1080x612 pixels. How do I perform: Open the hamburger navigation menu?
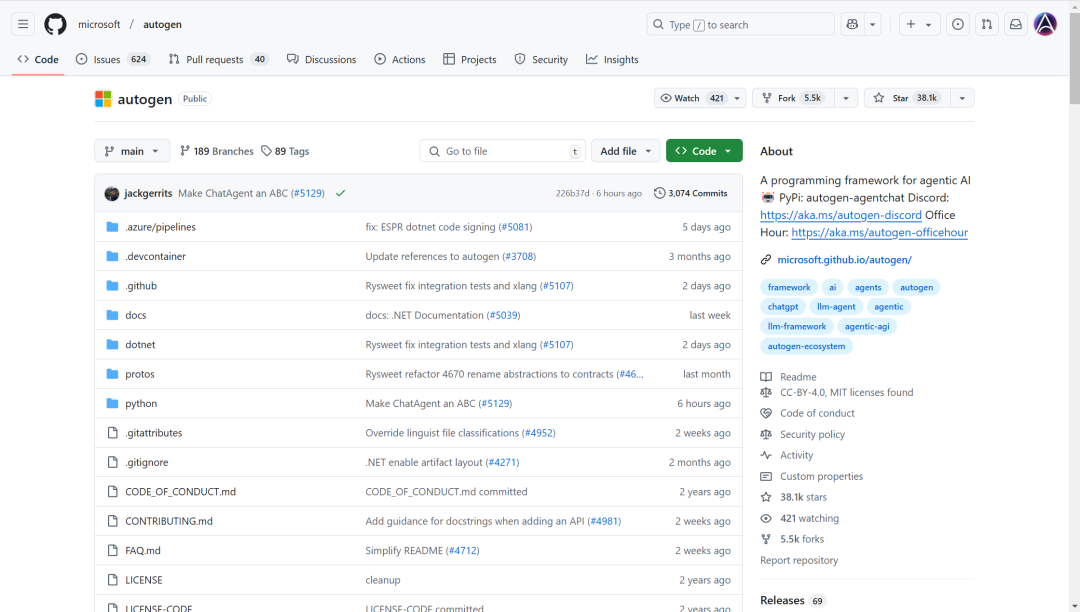(x=23, y=24)
